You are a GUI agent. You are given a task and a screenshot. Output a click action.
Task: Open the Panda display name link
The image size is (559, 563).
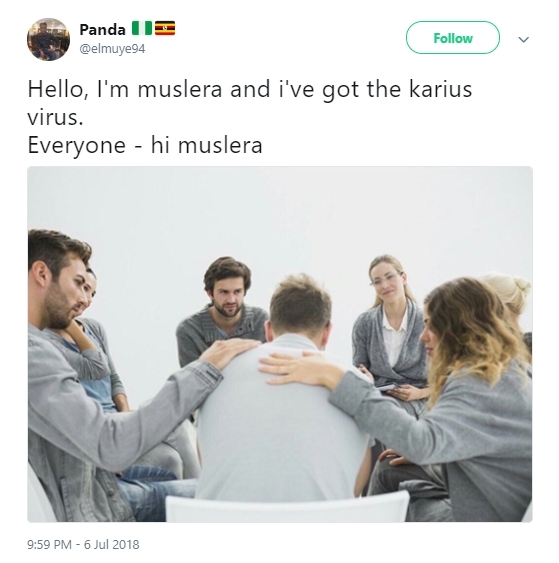102,29
